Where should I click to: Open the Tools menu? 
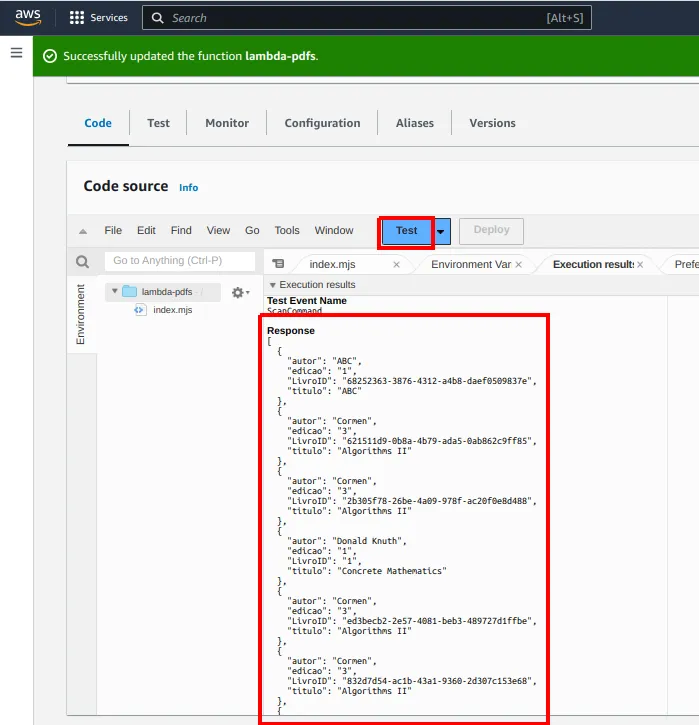(x=287, y=230)
